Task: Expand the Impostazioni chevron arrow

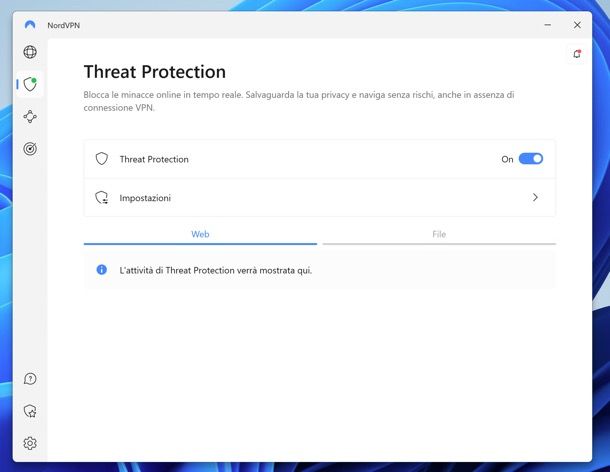Action: (x=535, y=197)
